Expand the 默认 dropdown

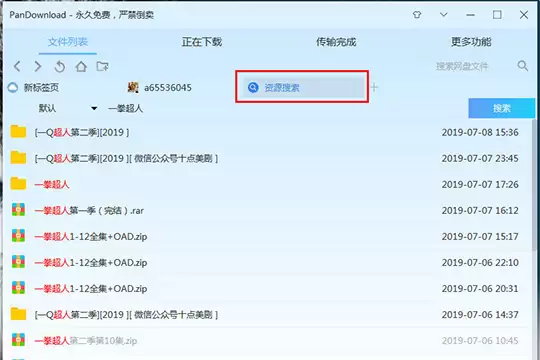click(67, 109)
